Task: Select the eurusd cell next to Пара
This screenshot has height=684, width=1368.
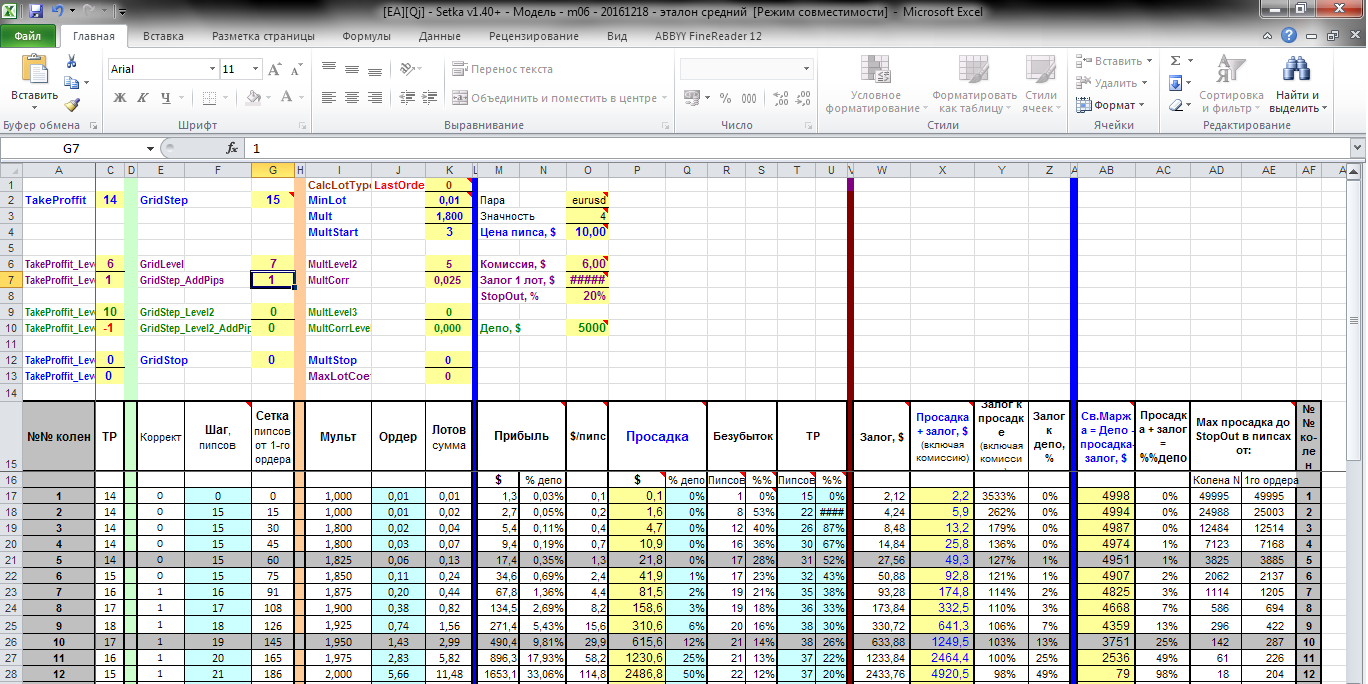Action: [587, 200]
